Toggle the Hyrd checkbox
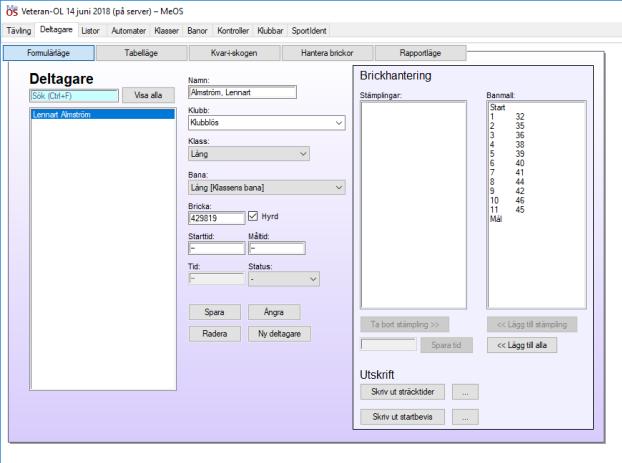The width and height of the screenshot is (622, 463). coord(253,216)
